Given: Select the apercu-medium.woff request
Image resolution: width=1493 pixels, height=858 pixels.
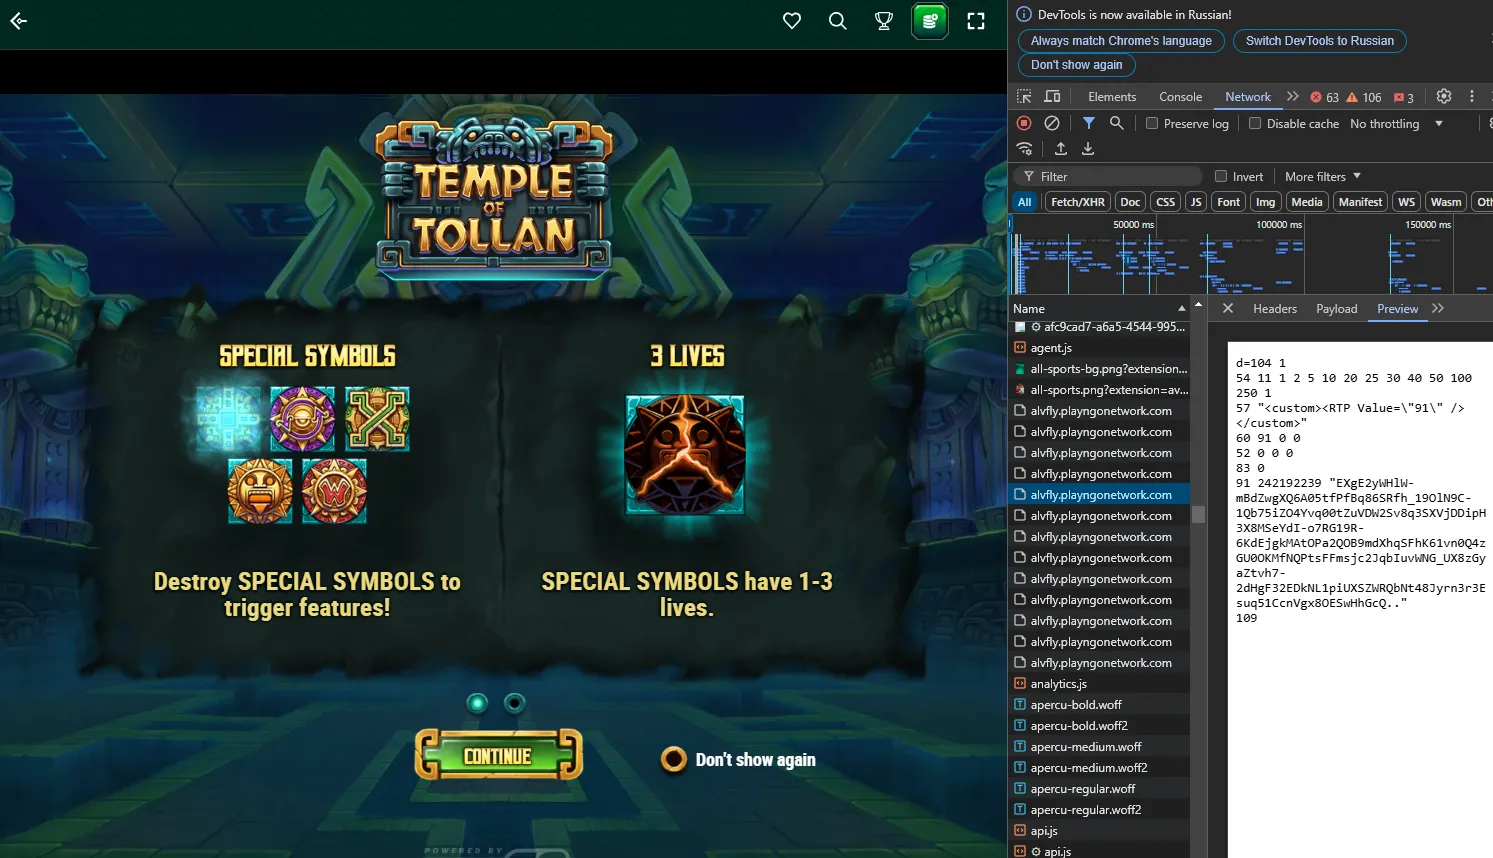Looking at the screenshot, I should [x=1099, y=747].
